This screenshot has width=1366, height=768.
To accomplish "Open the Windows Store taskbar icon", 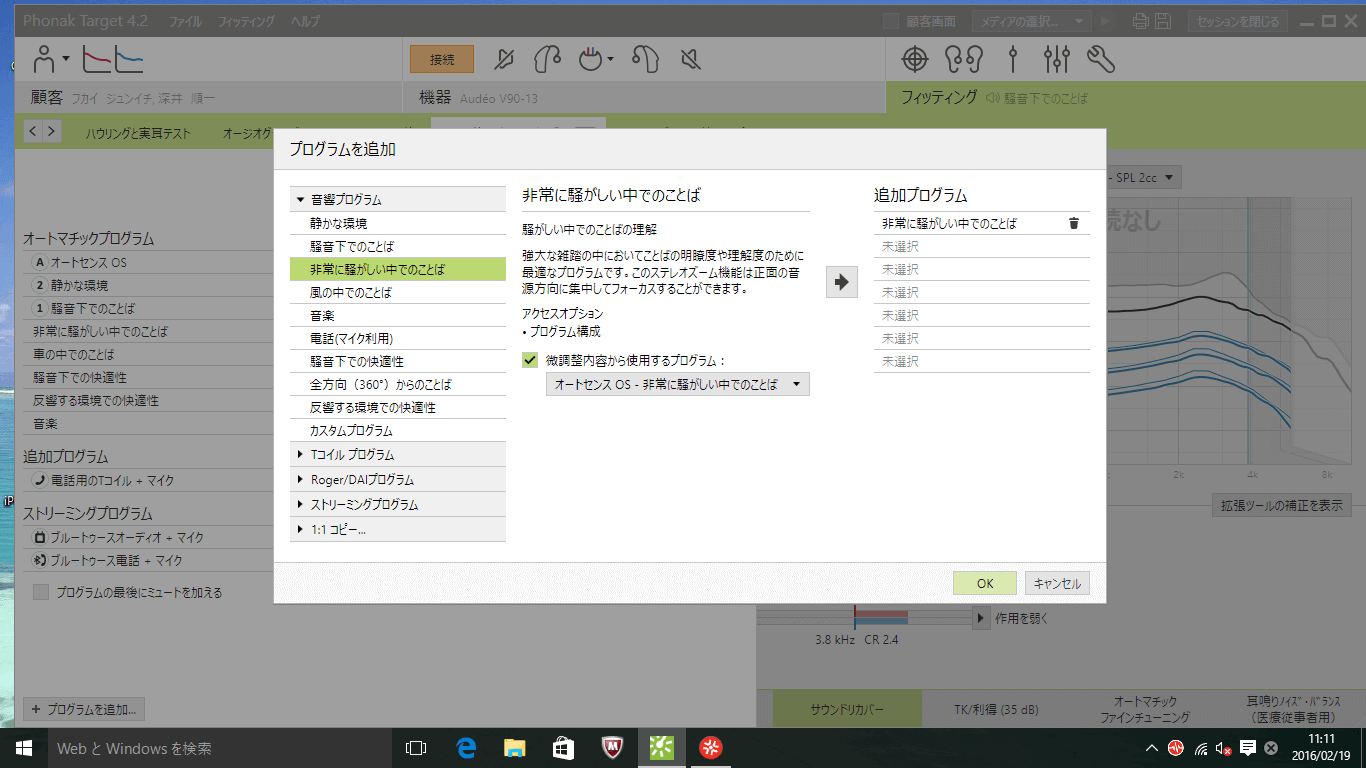I will (x=563, y=747).
